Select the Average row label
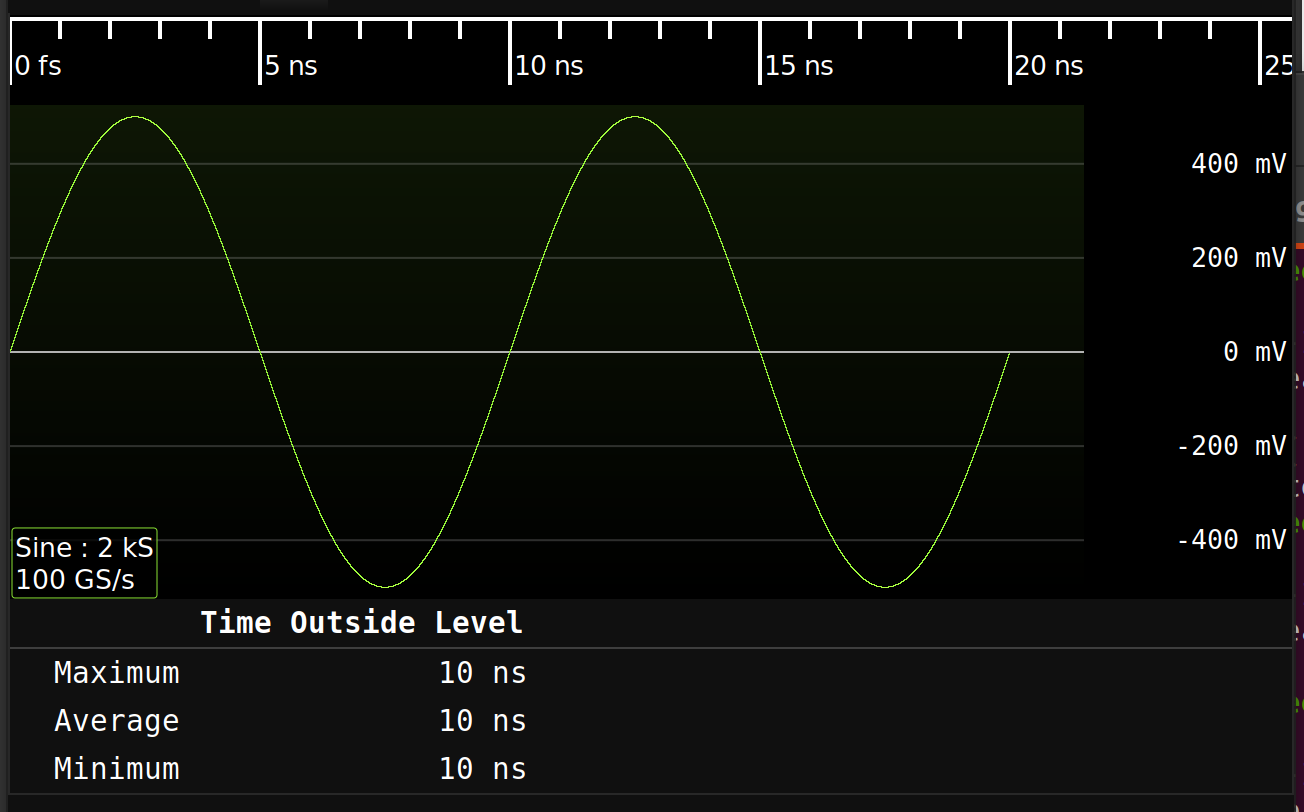Image resolution: width=1304 pixels, height=812 pixels. [117, 721]
